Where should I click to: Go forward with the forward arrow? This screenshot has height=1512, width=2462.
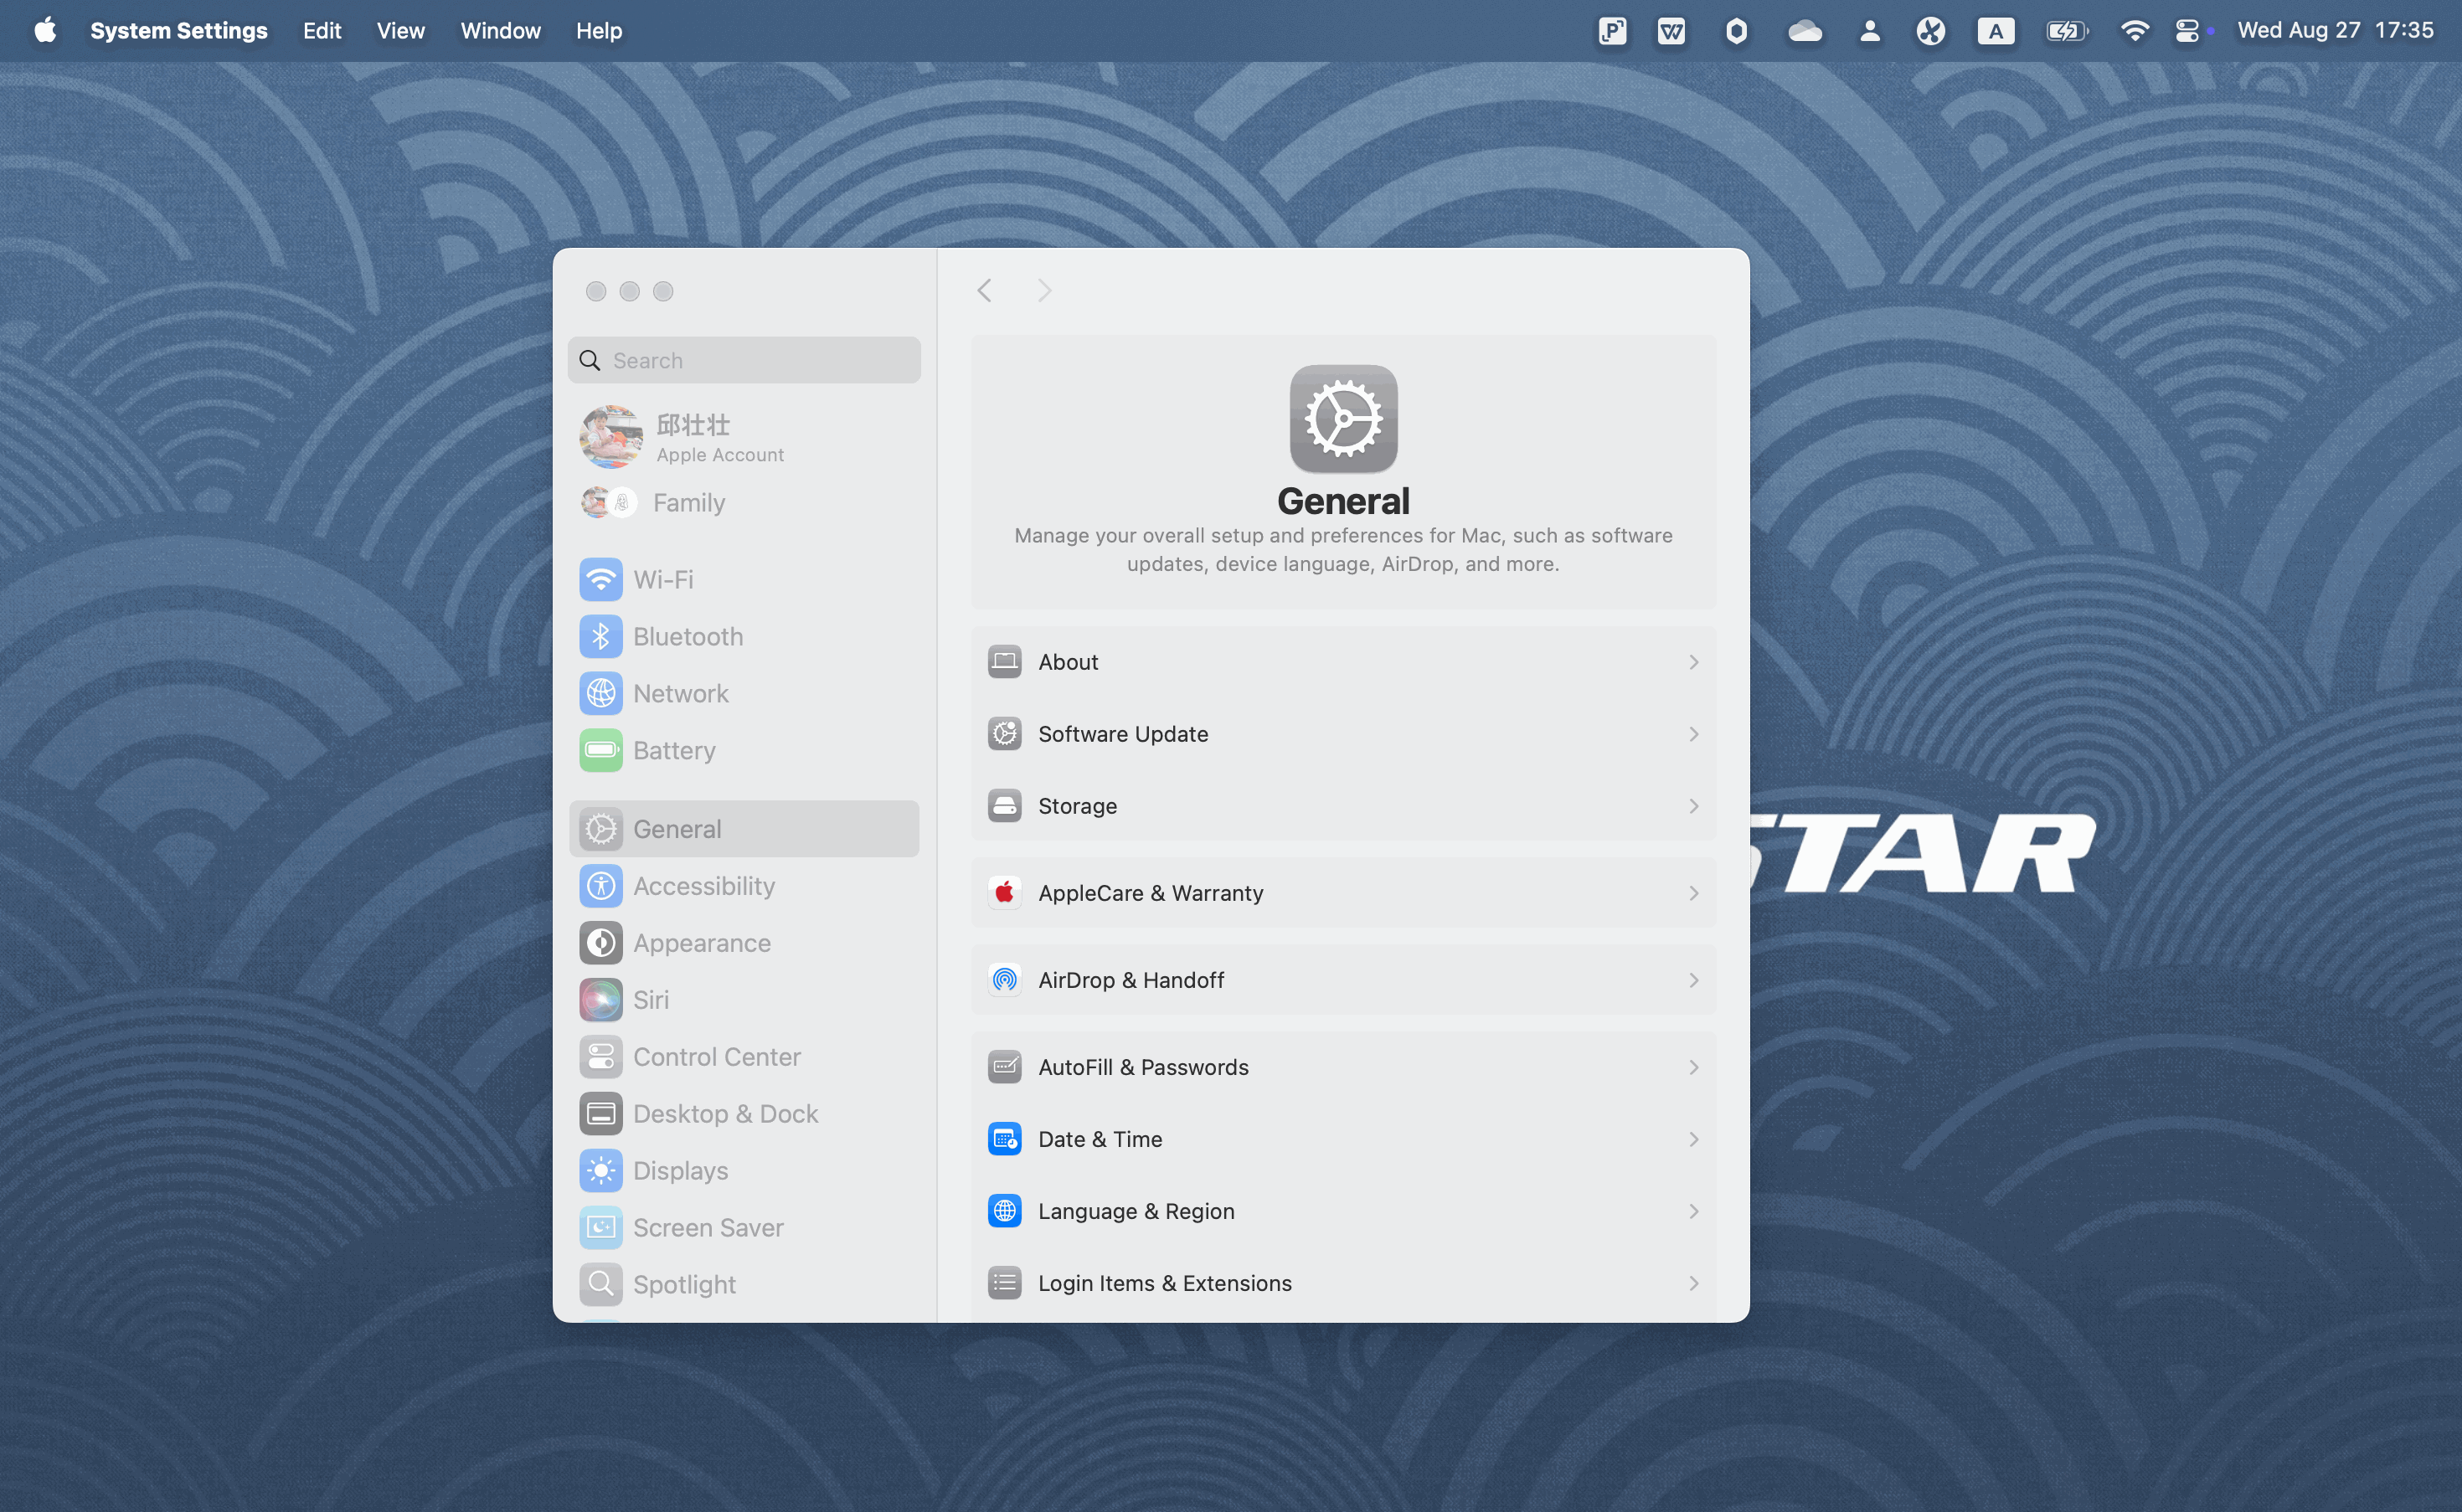click(1044, 290)
